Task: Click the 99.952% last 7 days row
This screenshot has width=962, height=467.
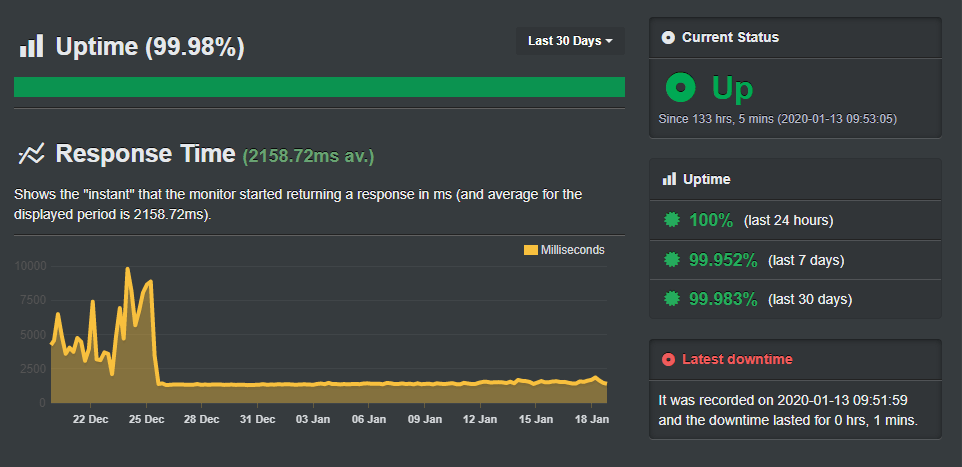Action: click(x=795, y=260)
